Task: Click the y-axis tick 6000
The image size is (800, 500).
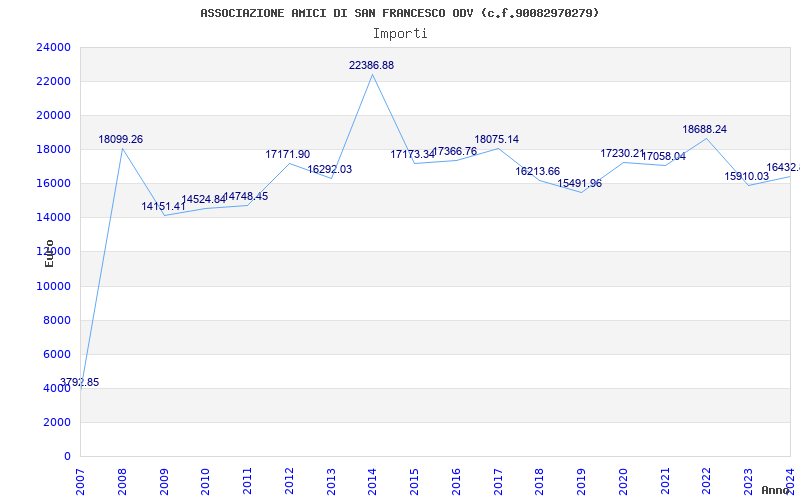Action: pos(56,355)
